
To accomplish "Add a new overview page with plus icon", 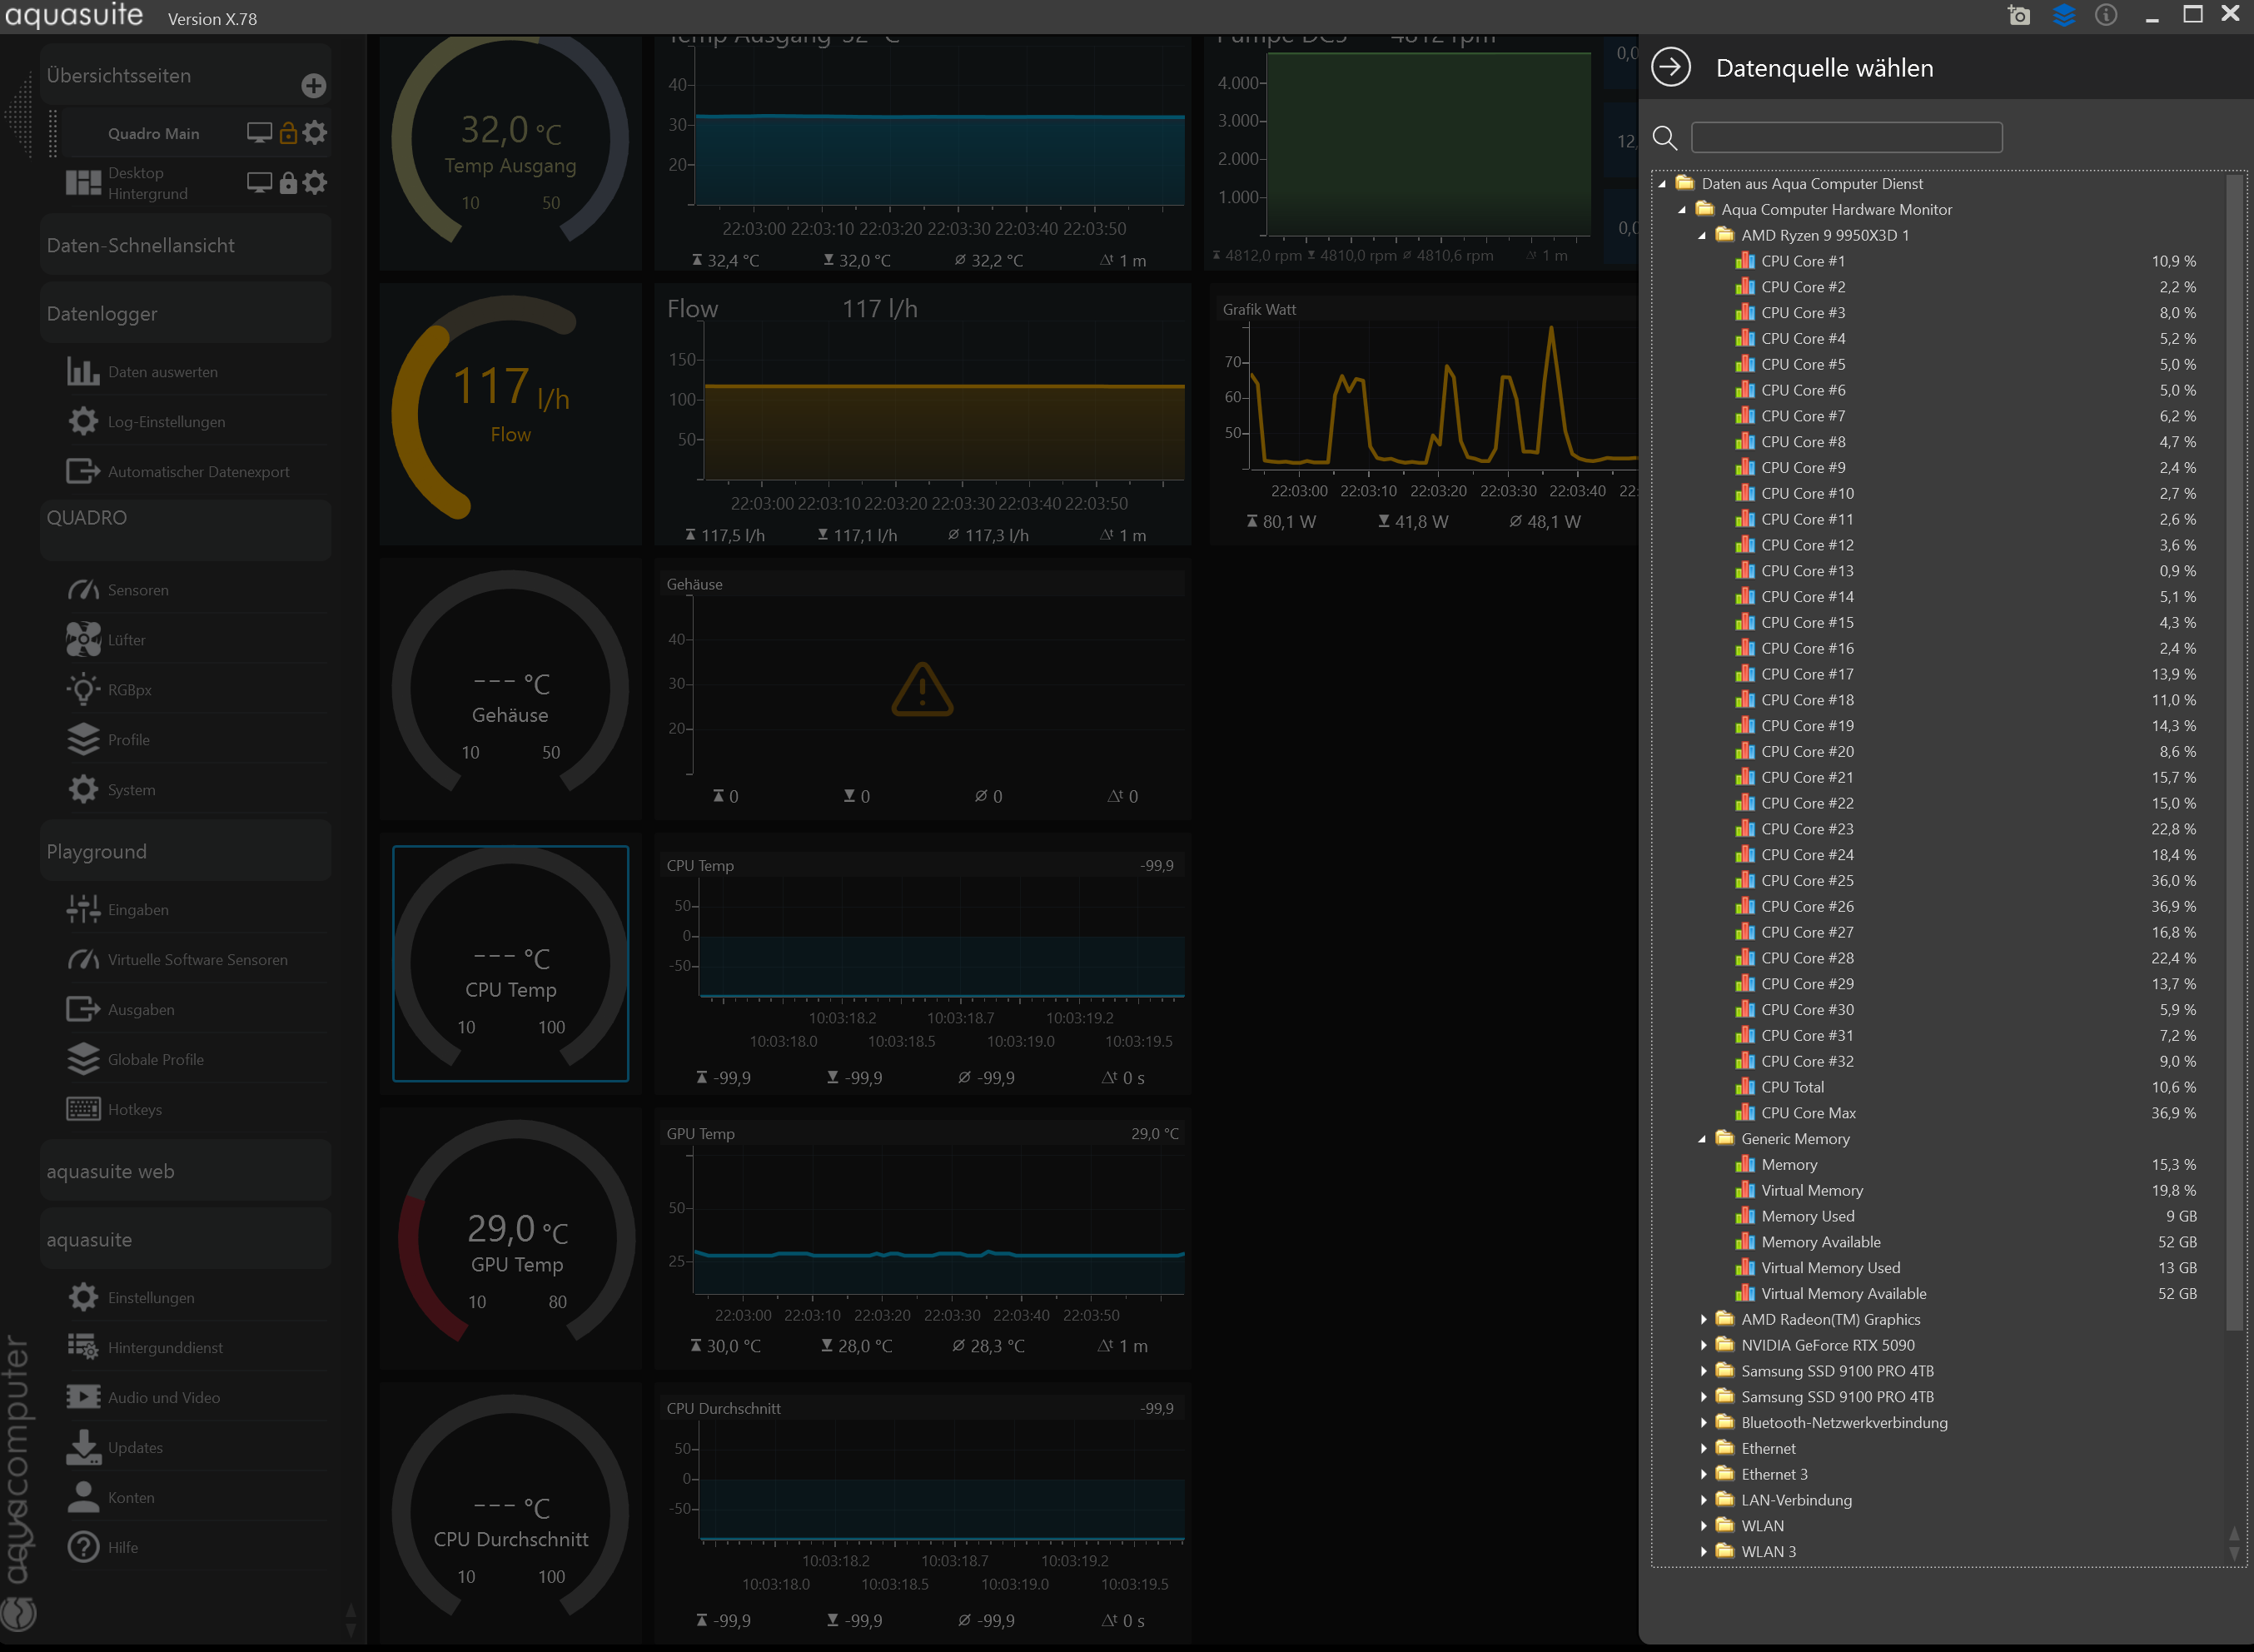I will coord(313,86).
